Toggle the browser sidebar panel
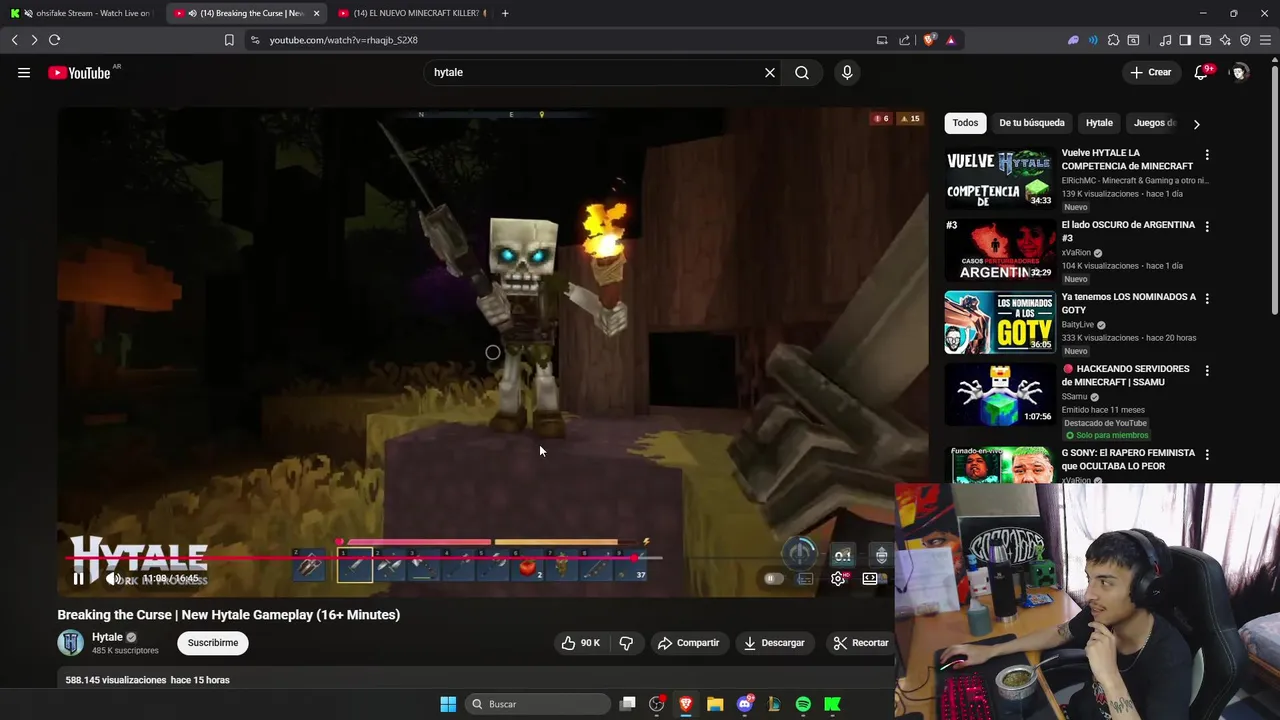Image resolution: width=1280 pixels, height=720 pixels. [x=1185, y=40]
